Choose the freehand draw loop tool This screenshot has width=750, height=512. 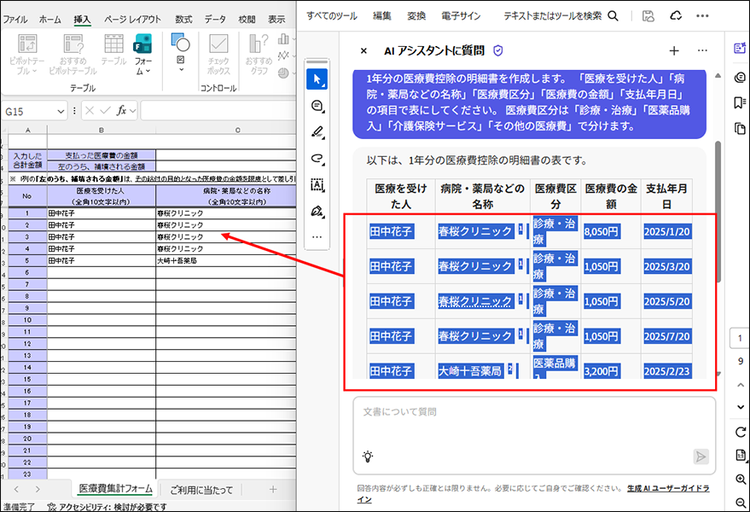(x=318, y=158)
